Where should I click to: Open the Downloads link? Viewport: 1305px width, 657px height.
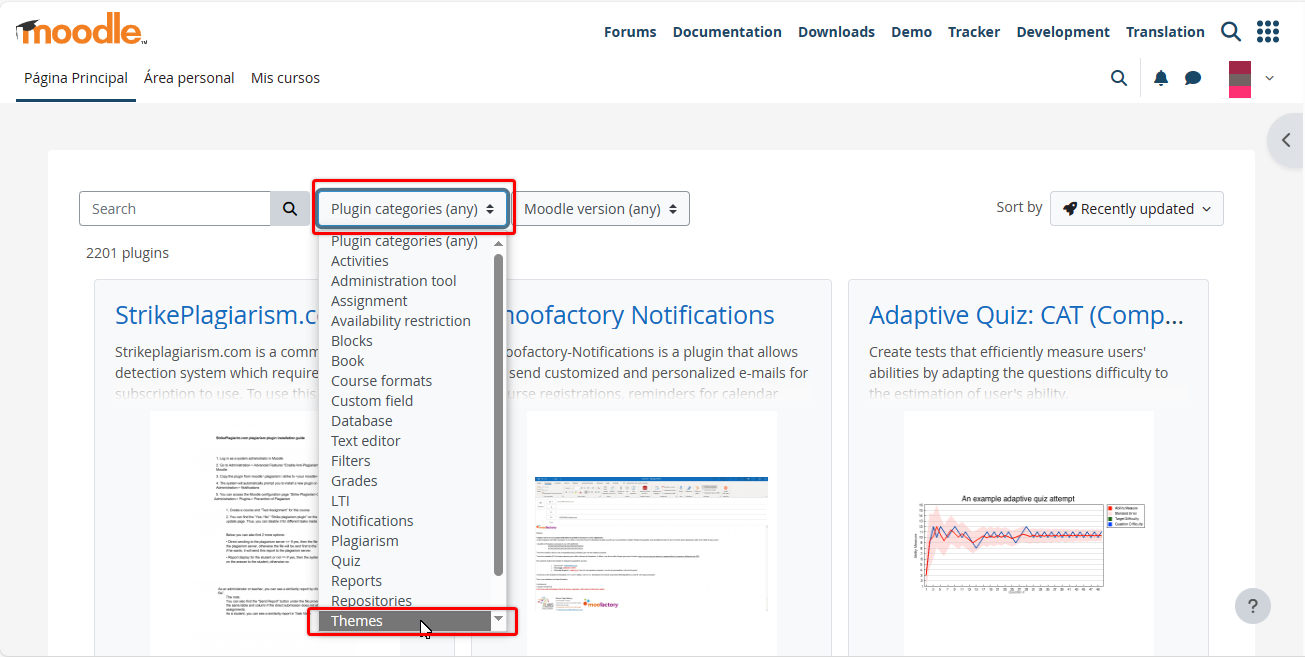click(x=836, y=32)
